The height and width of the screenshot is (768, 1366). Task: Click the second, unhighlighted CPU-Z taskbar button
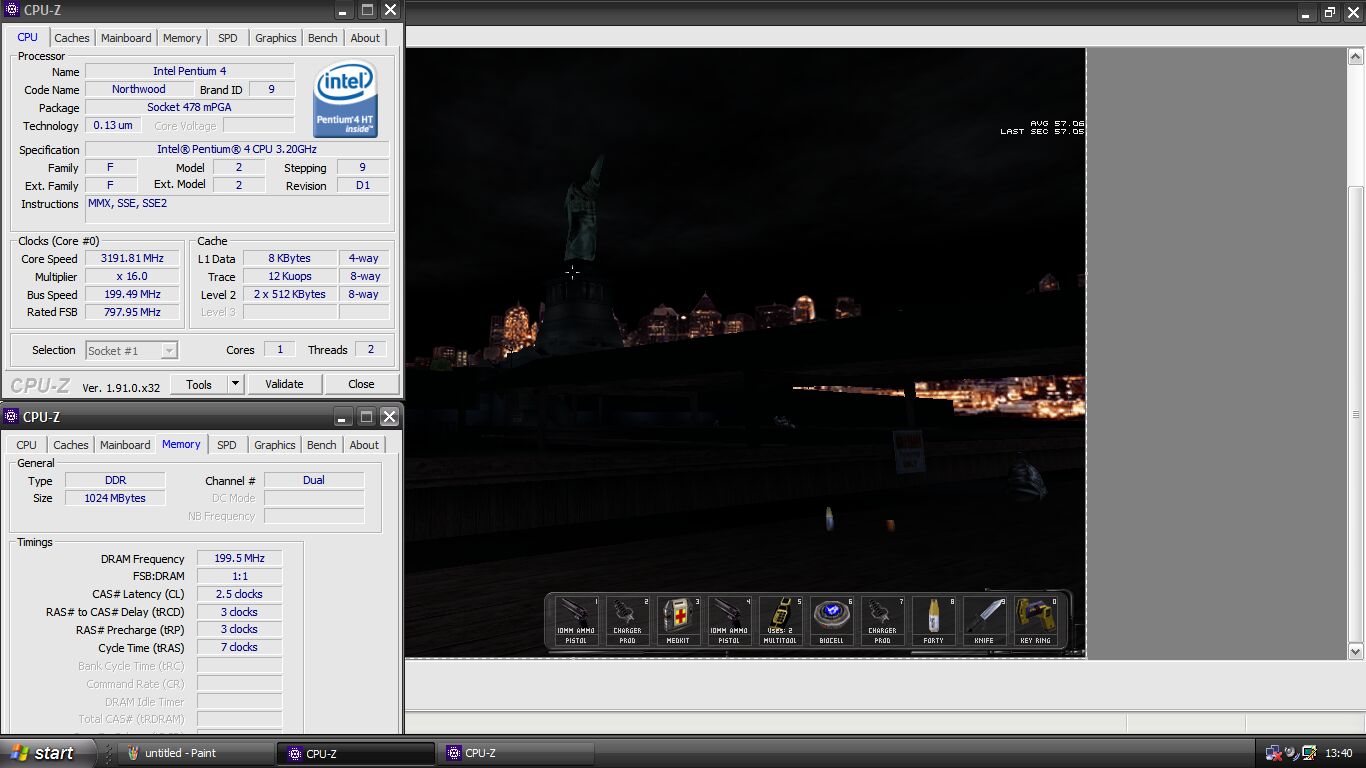click(x=515, y=753)
